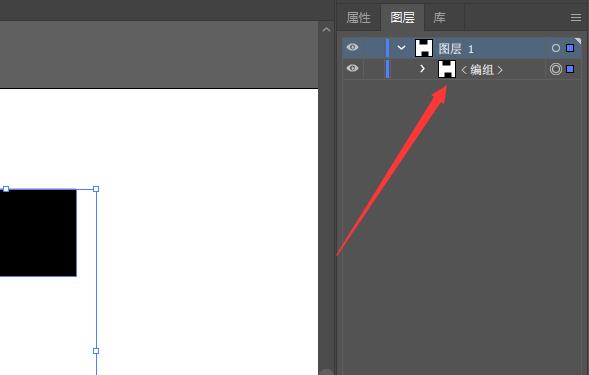589x375 pixels.
Task: Select the 图层 1 layer name
Action: tap(456, 49)
